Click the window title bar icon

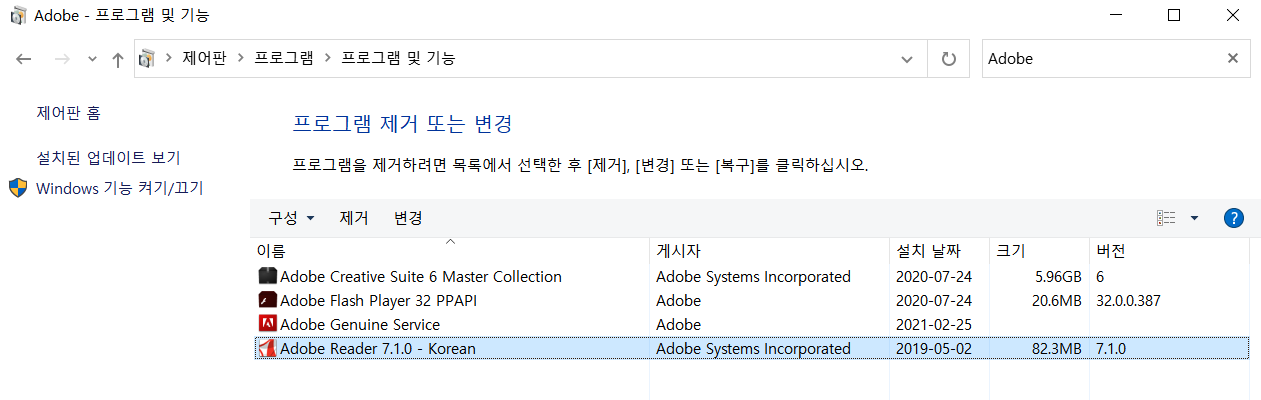(x=18, y=16)
